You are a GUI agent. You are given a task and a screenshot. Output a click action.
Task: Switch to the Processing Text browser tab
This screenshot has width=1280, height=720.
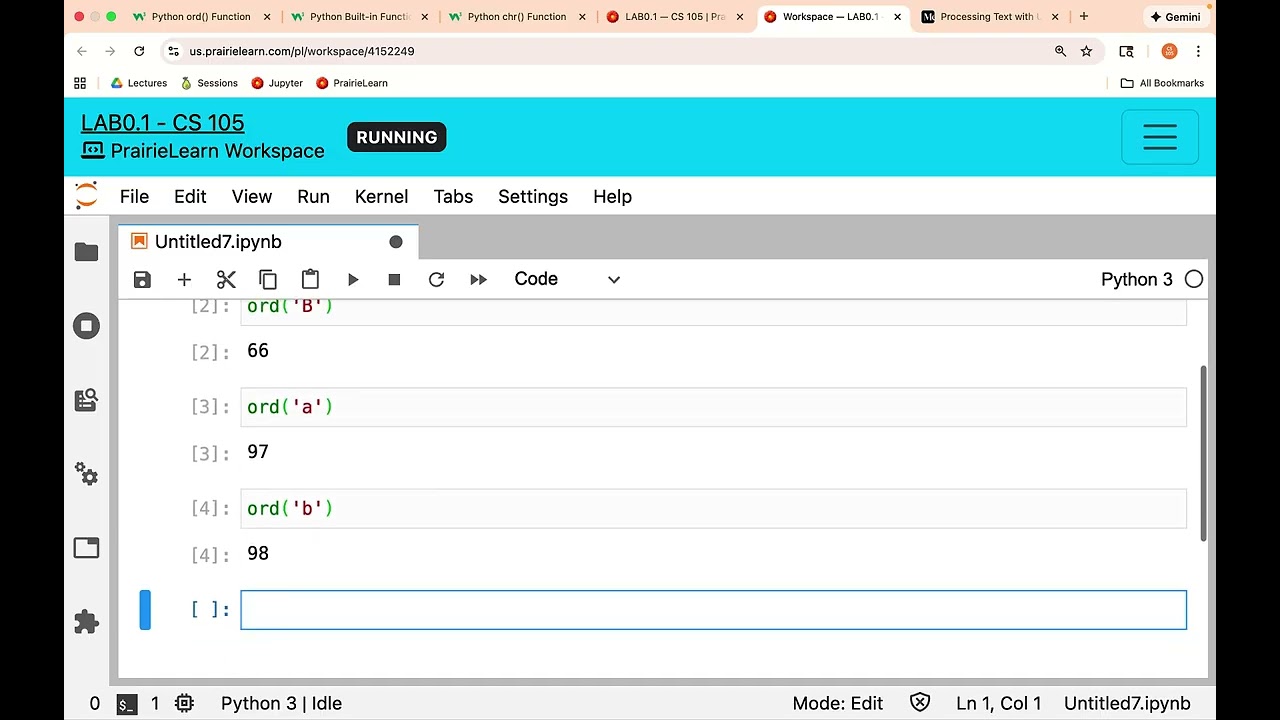click(x=988, y=17)
